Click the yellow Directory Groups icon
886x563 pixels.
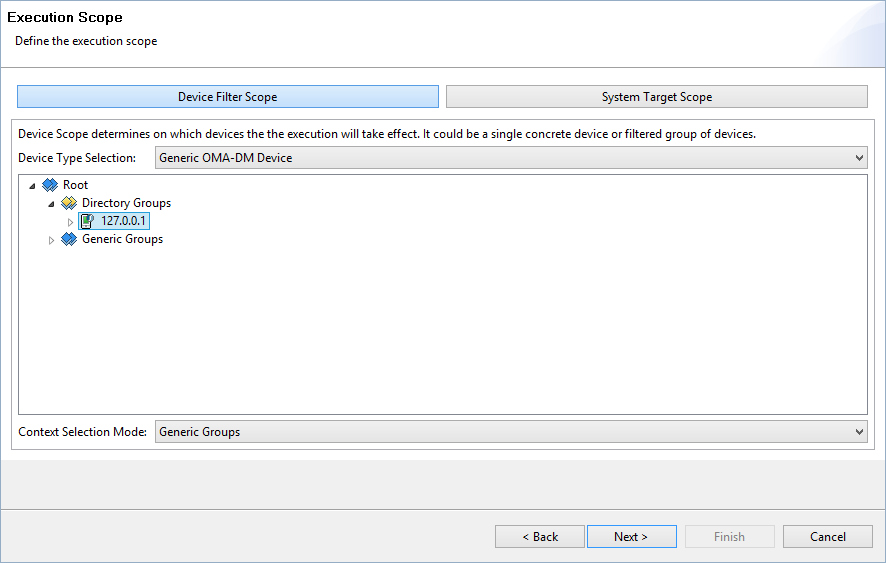[69, 203]
